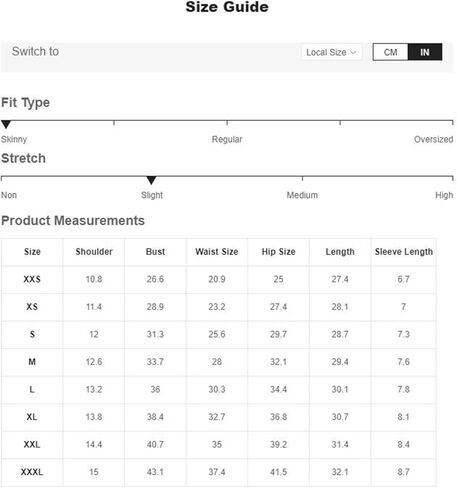Click the Stretch Slight marker triangle

151,180
